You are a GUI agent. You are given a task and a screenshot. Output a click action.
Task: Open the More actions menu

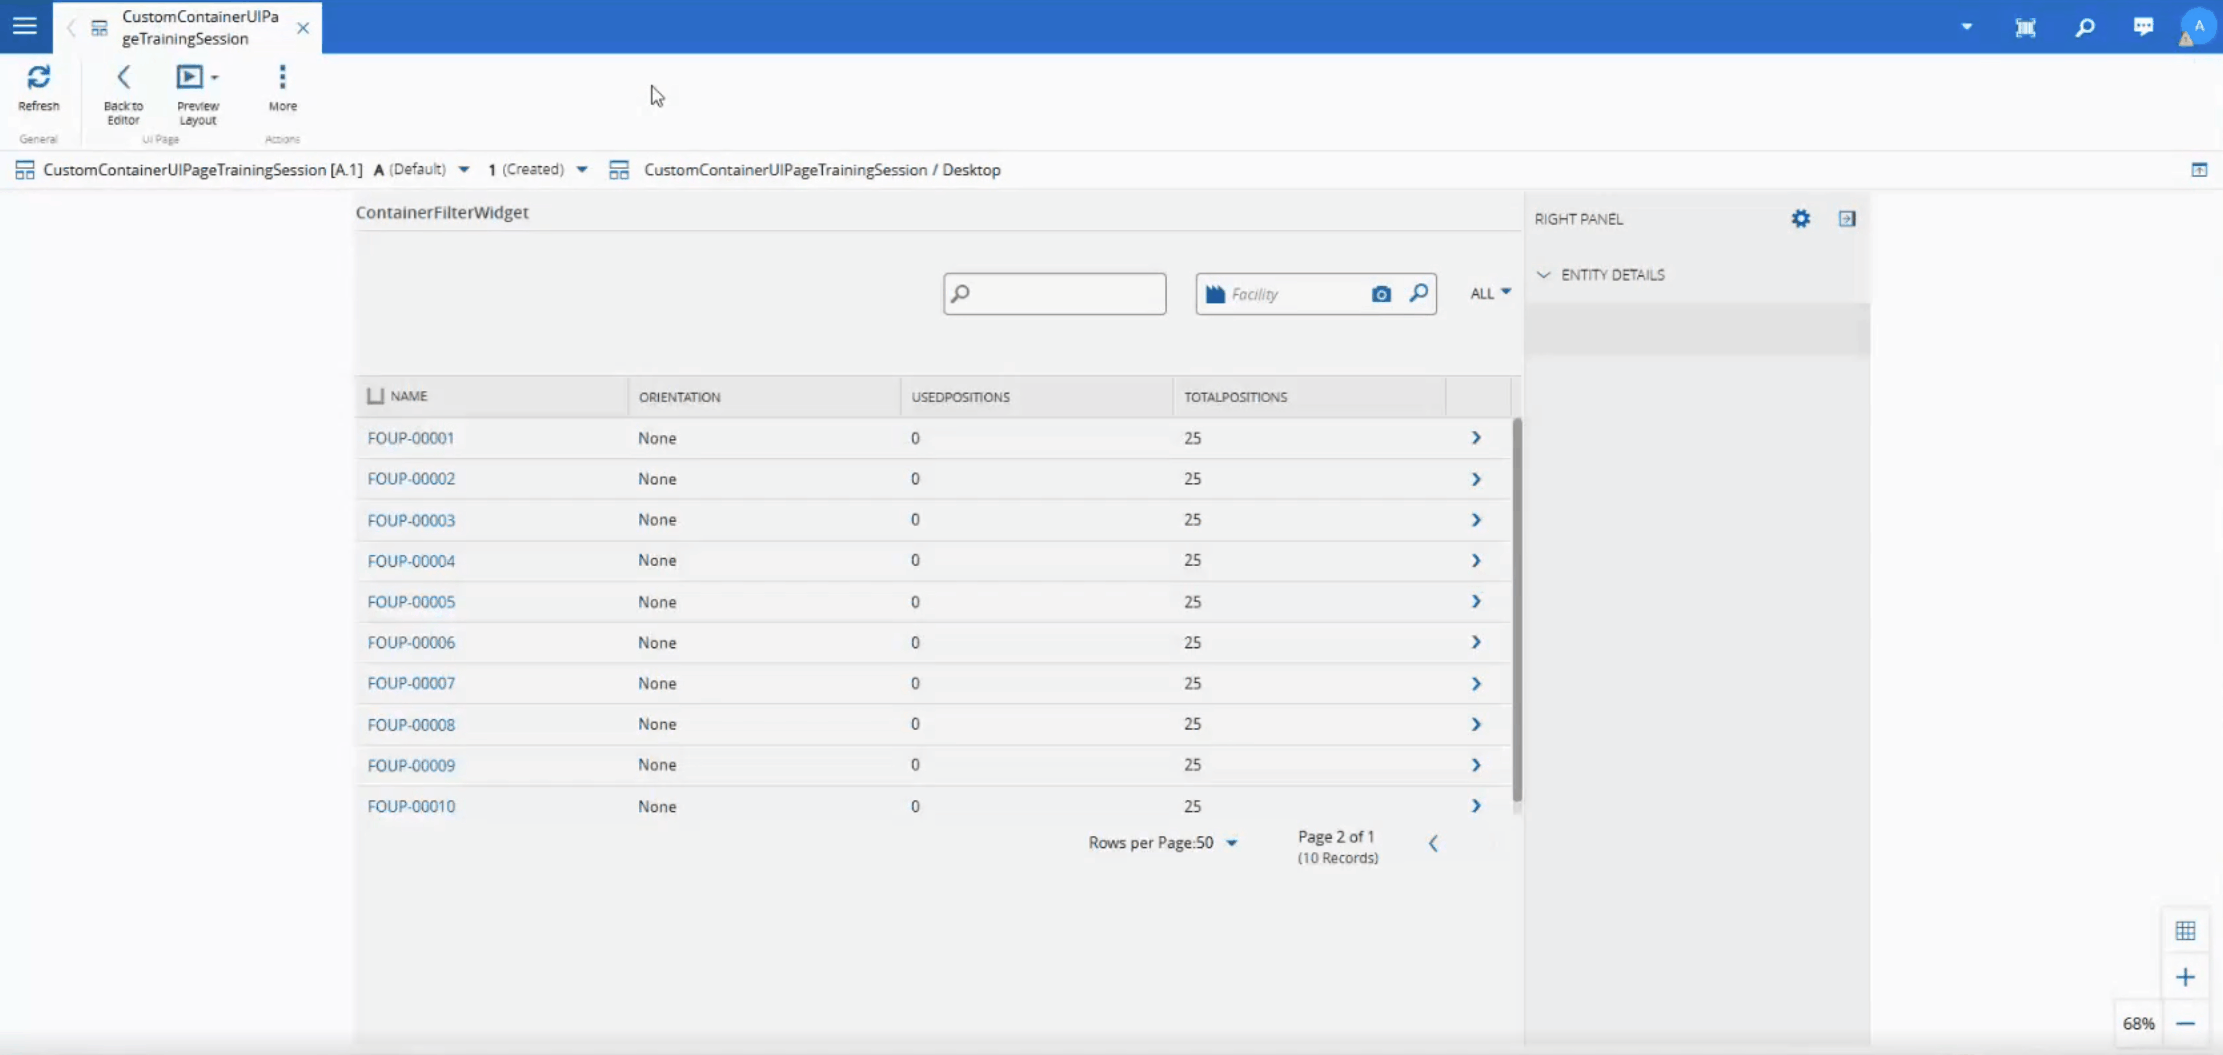(x=282, y=88)
